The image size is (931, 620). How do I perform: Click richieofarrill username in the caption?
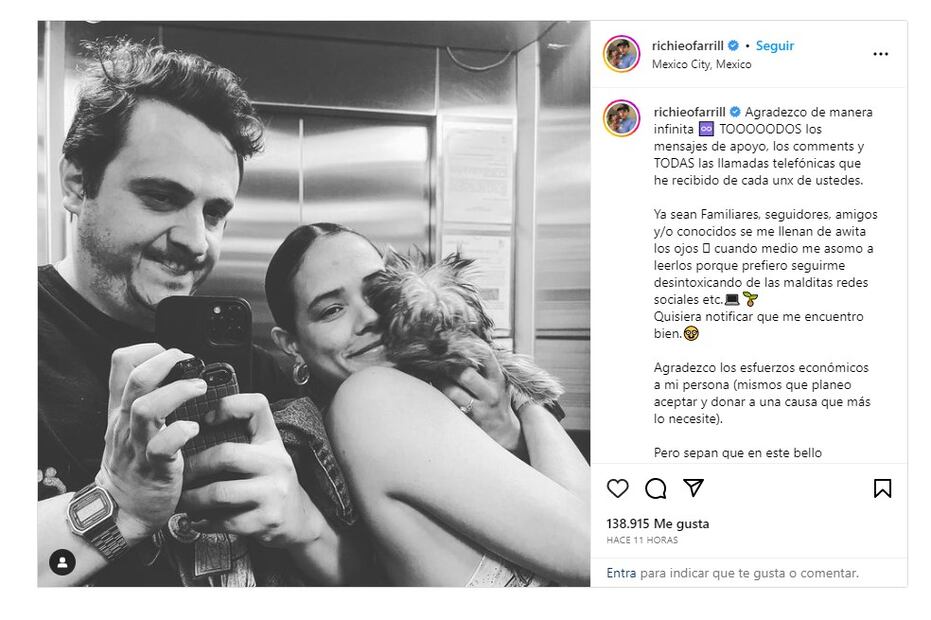click(689, 111)
